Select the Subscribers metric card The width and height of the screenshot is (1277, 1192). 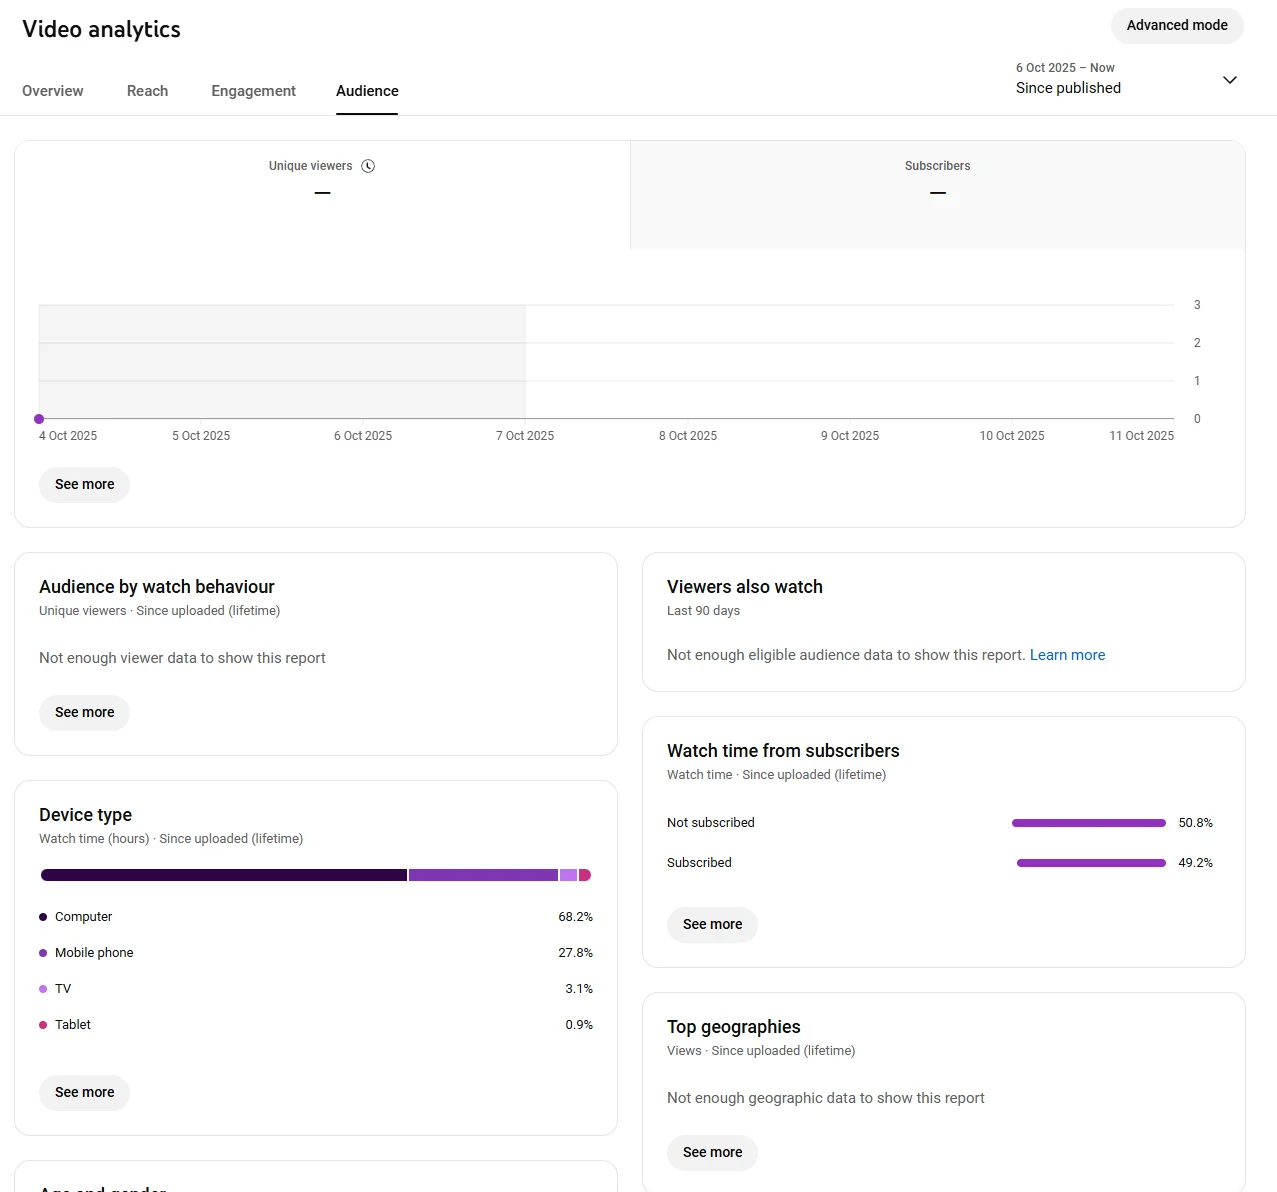tap(937, 195)
